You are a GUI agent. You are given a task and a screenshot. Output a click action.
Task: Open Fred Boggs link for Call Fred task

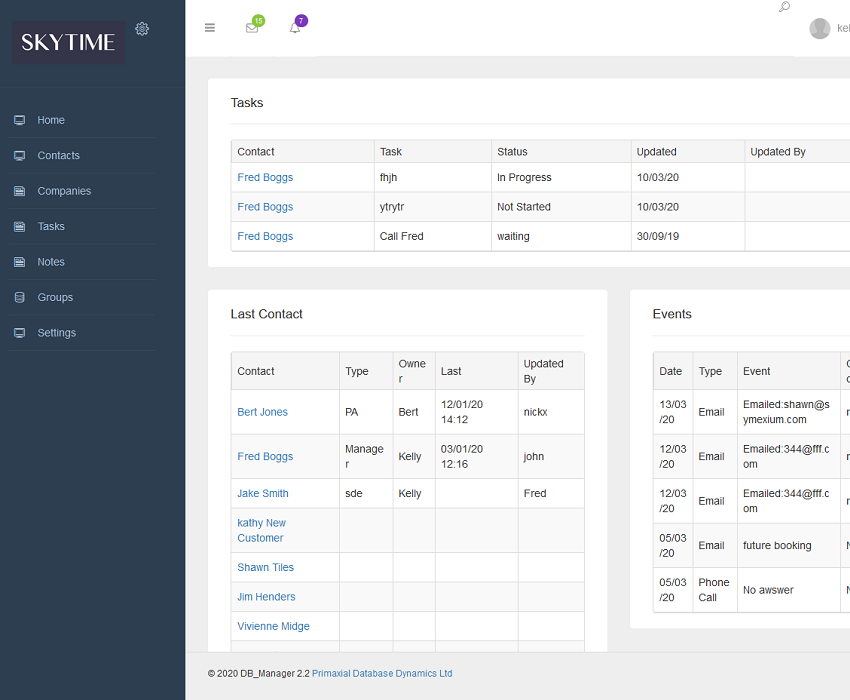click(x=265, y=236)
